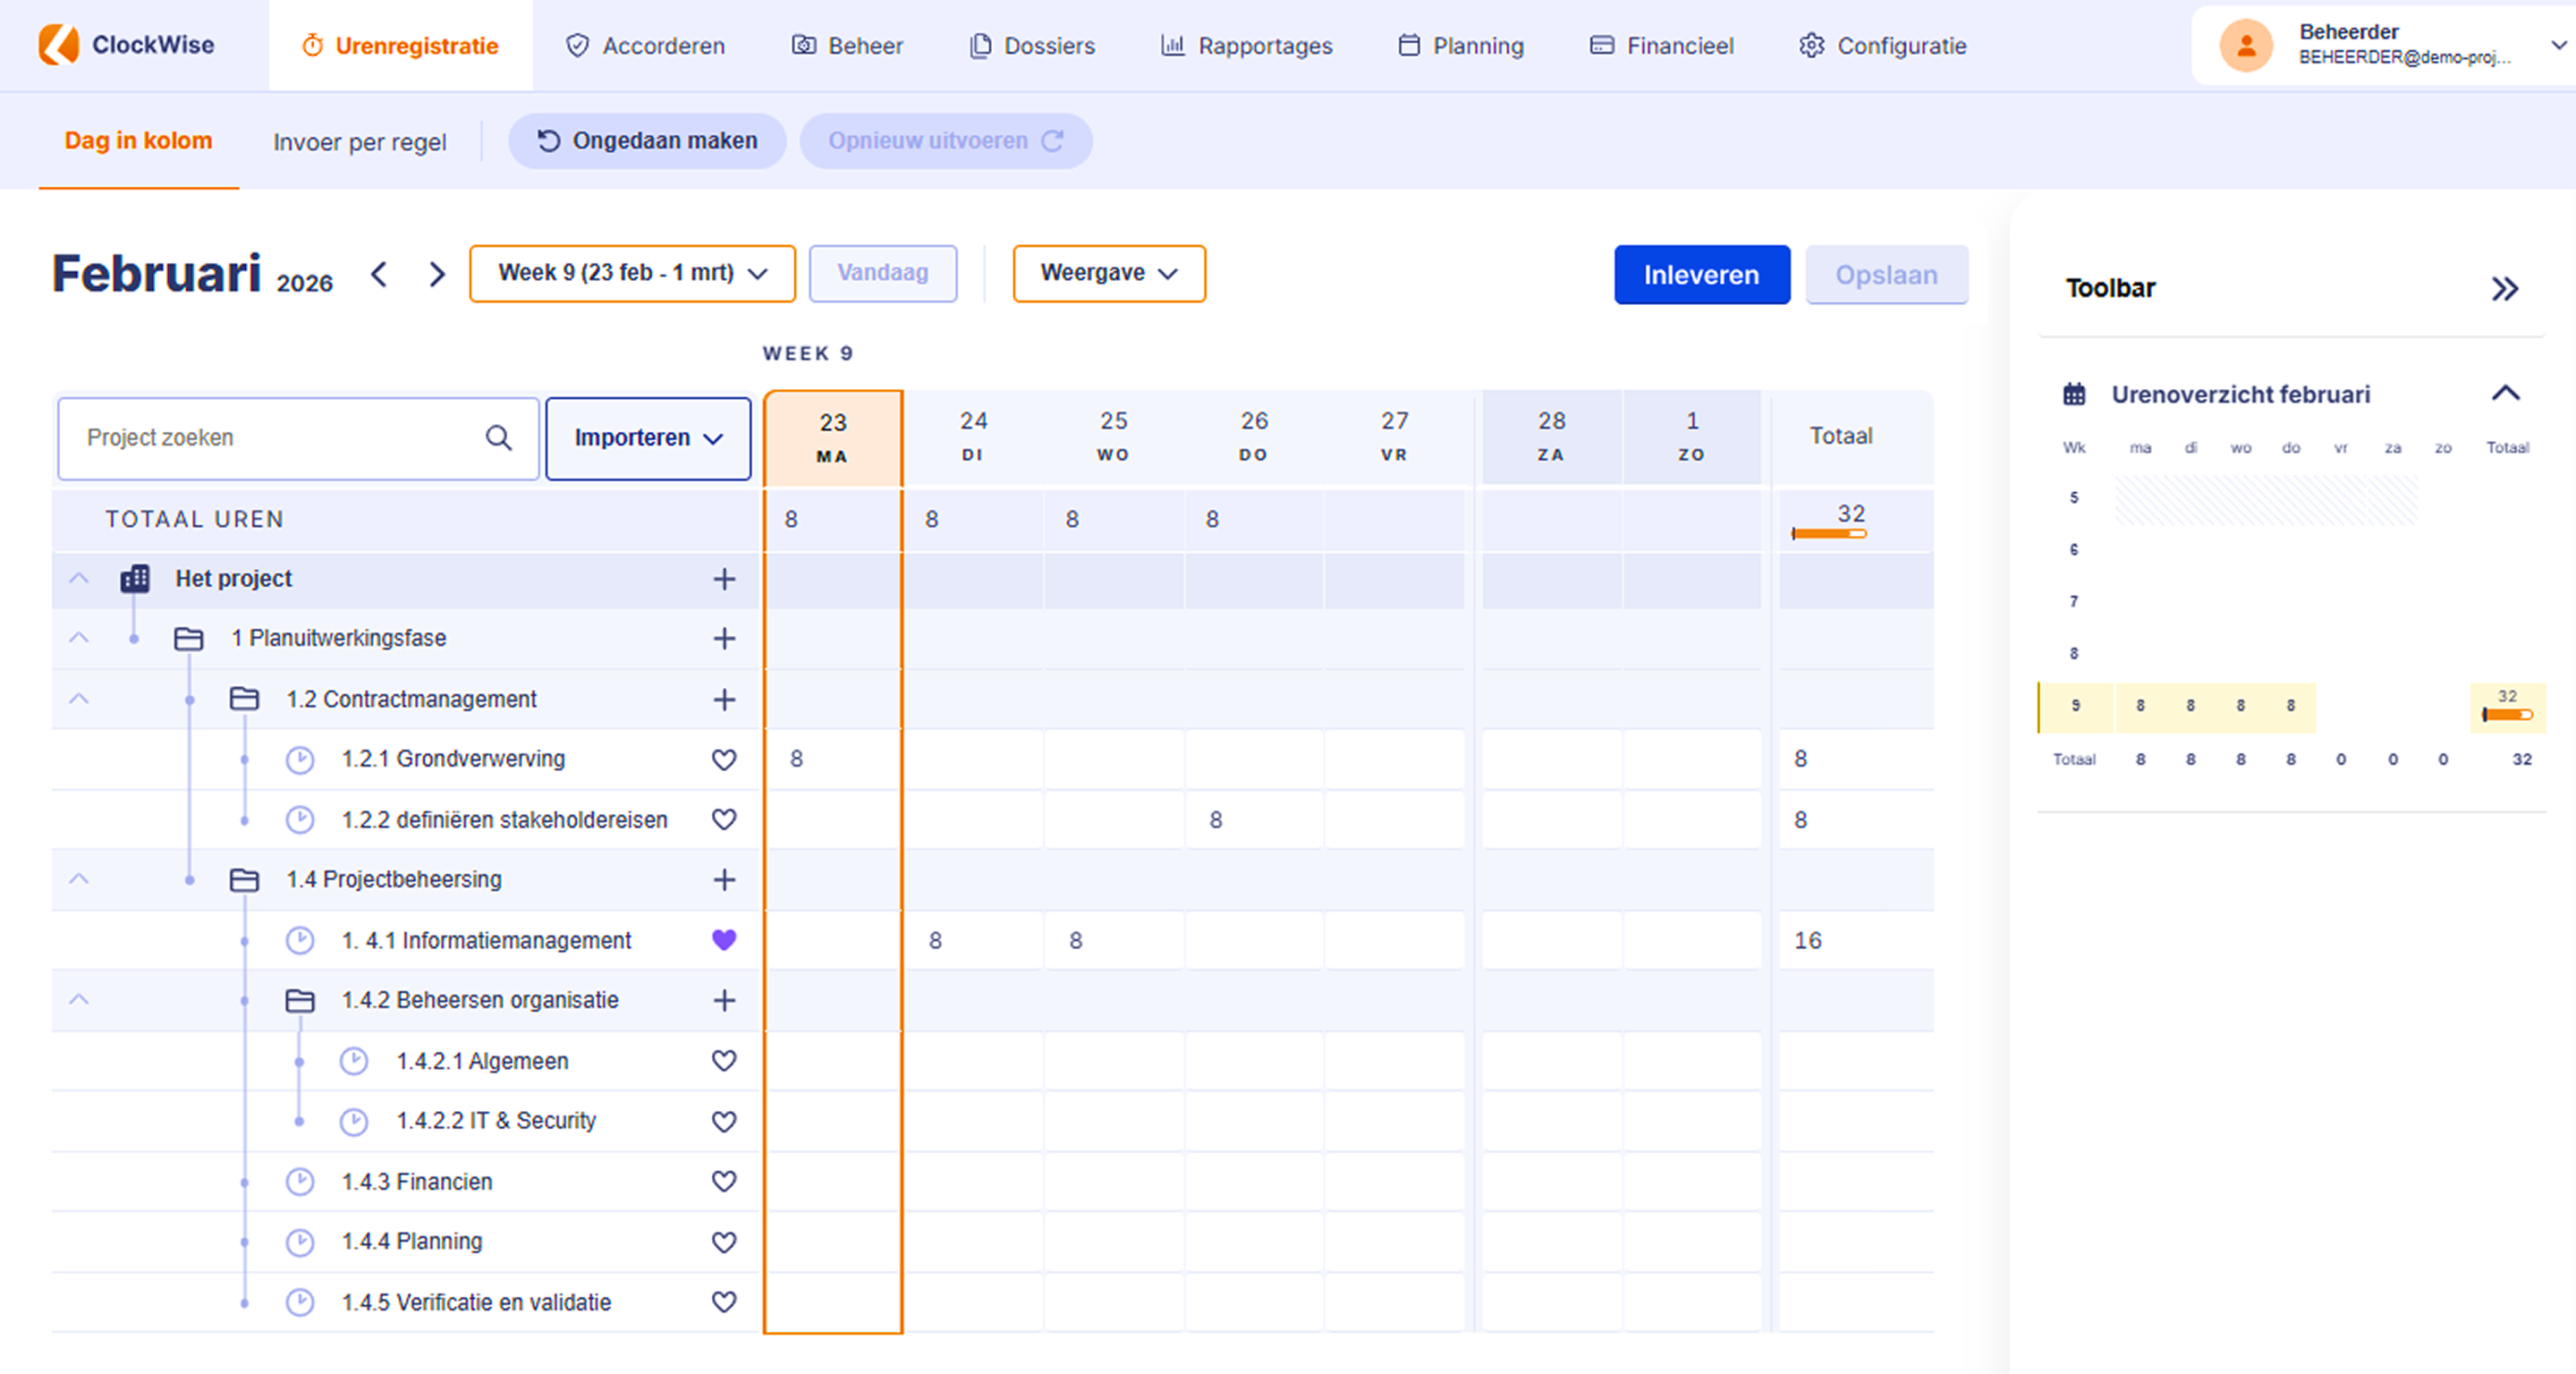Click the ClockWise logo icon

tap(58, 45)
